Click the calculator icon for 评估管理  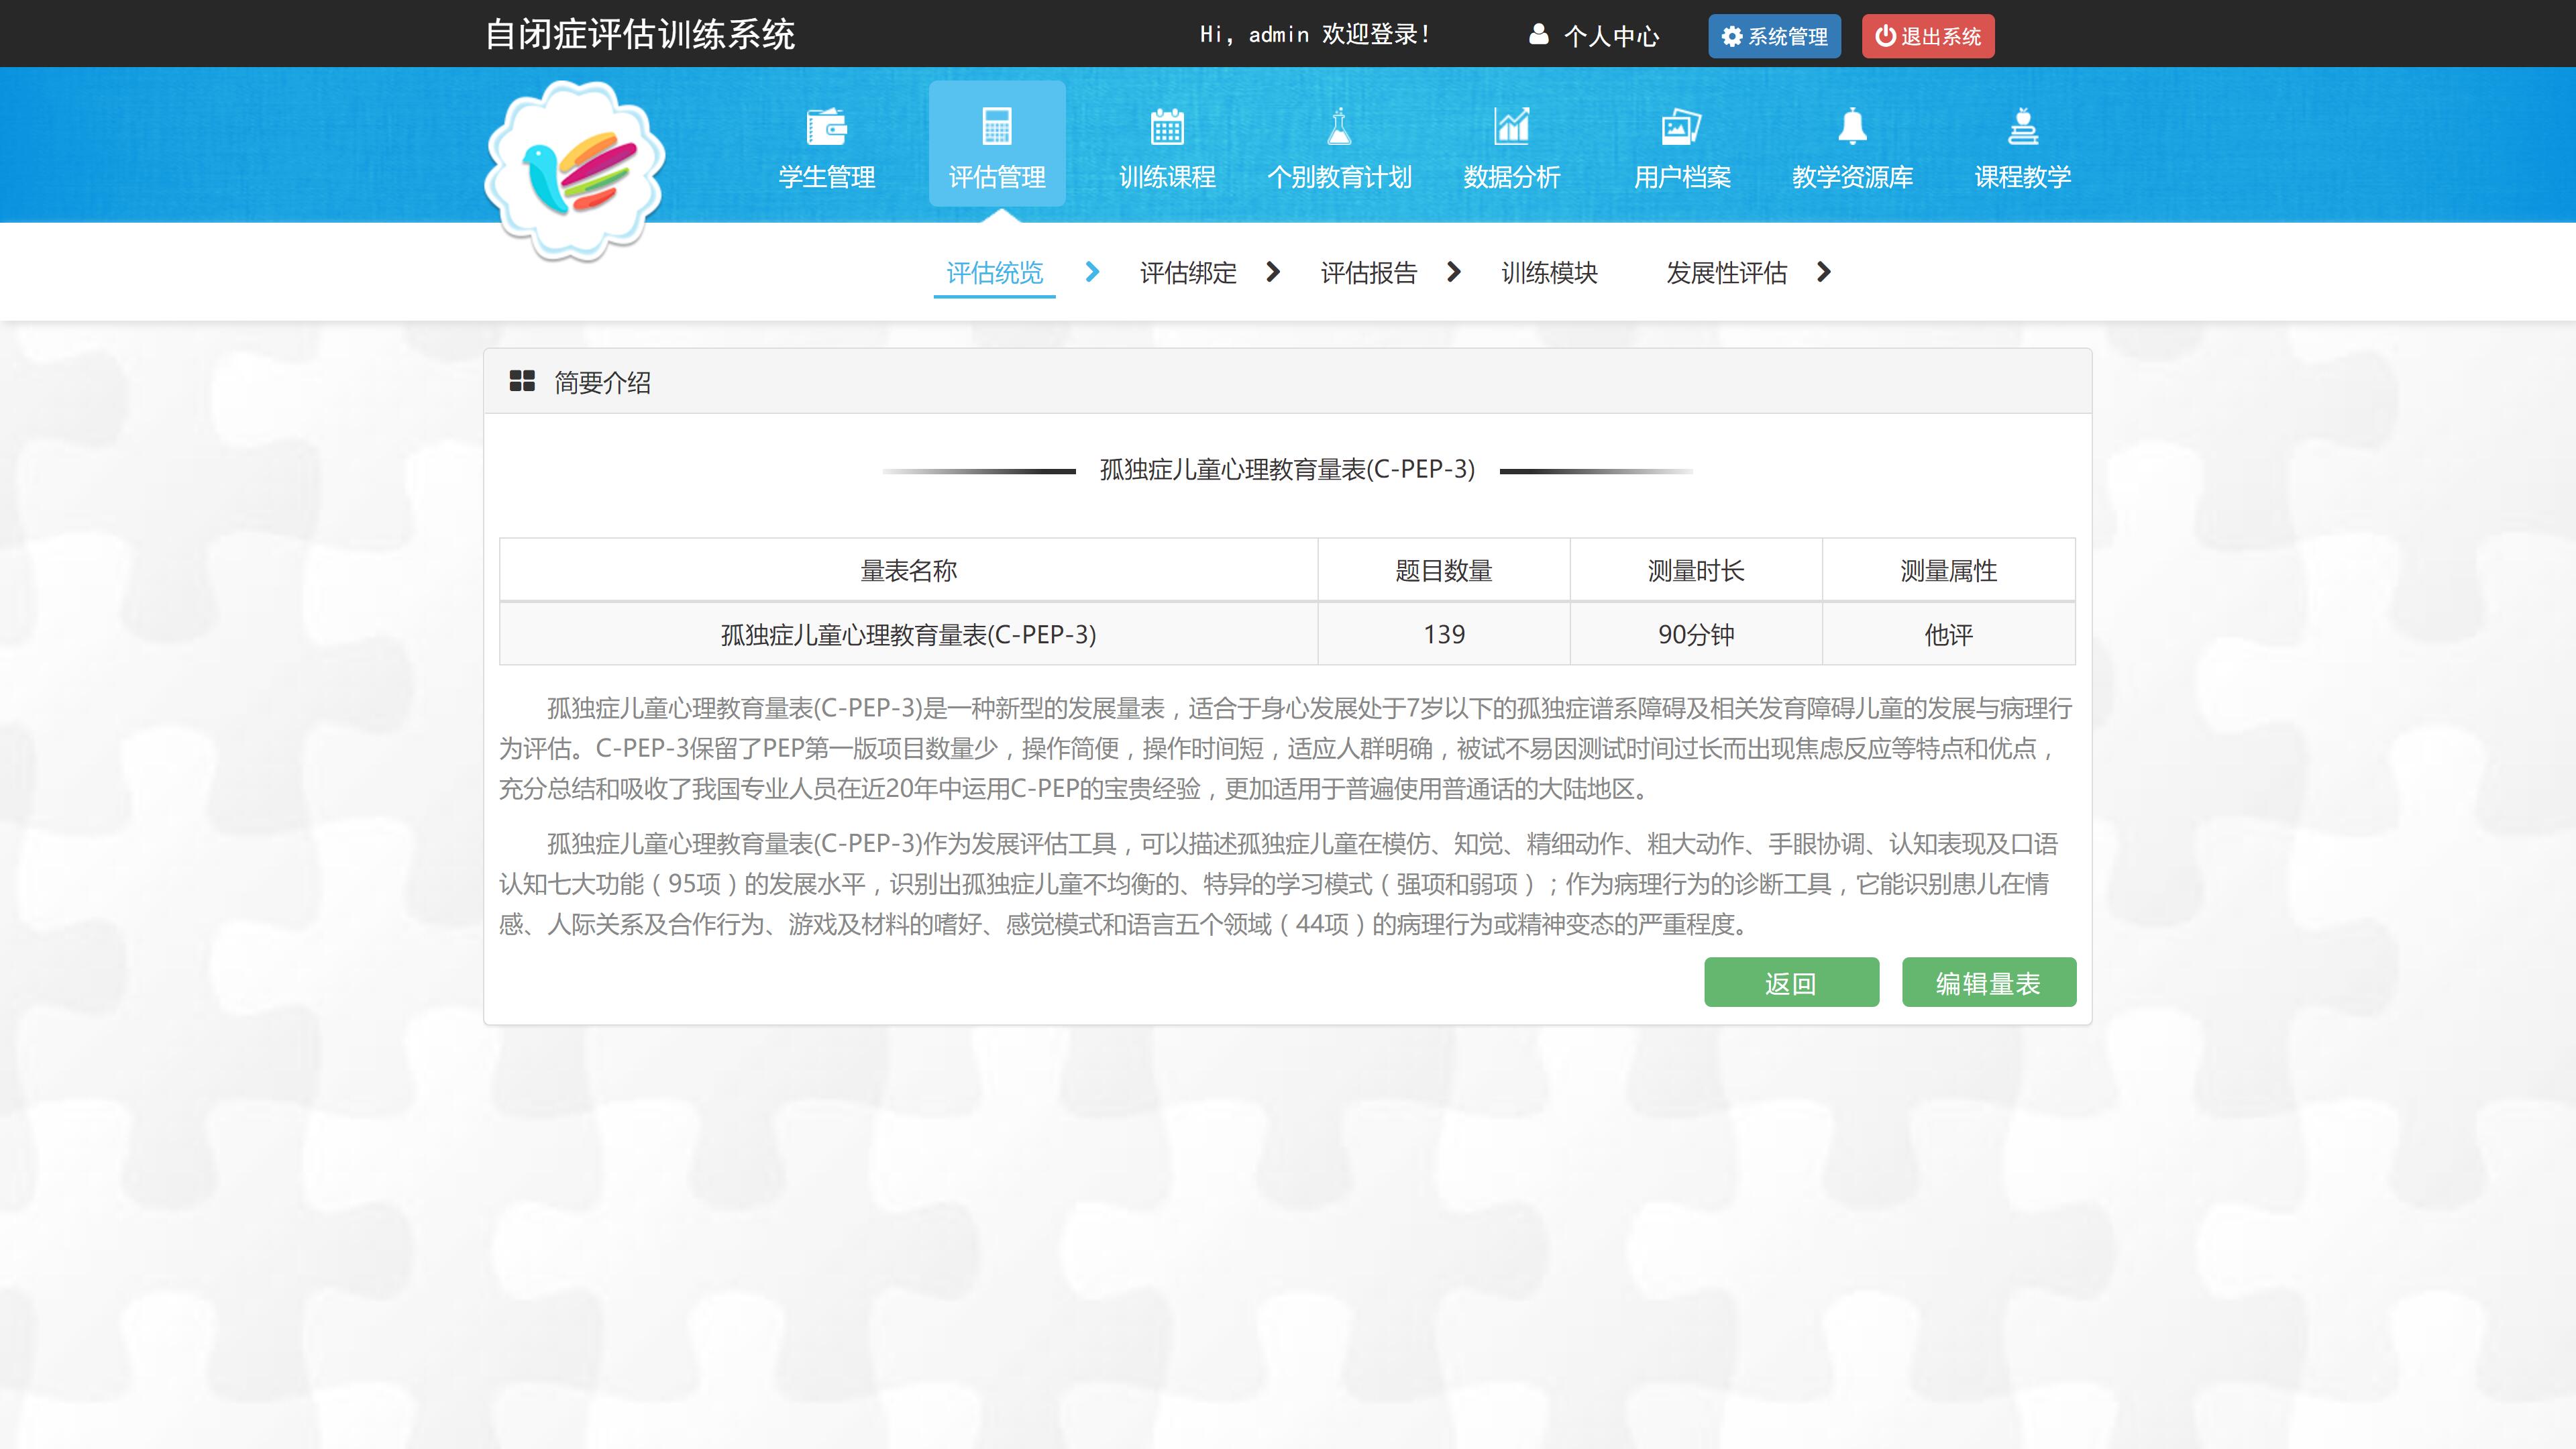[997, 127]
